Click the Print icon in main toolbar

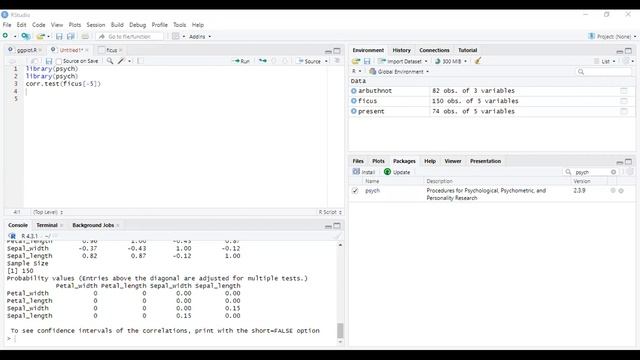[85, 36]
